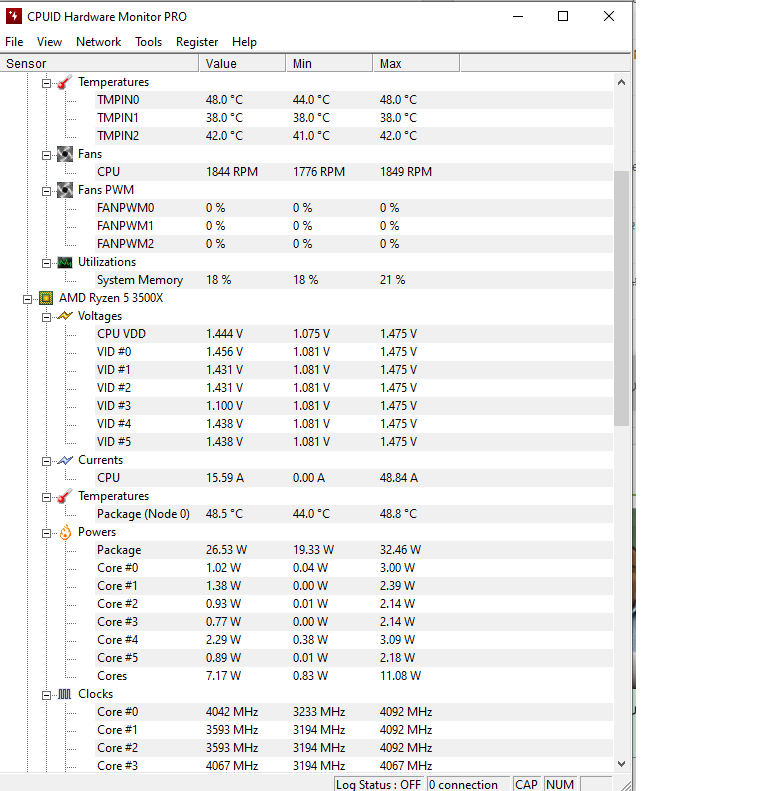Viewport: 768px width, 791px height.
Task: Select the Package (Node 0) row
Action: [x=354, y=514]
